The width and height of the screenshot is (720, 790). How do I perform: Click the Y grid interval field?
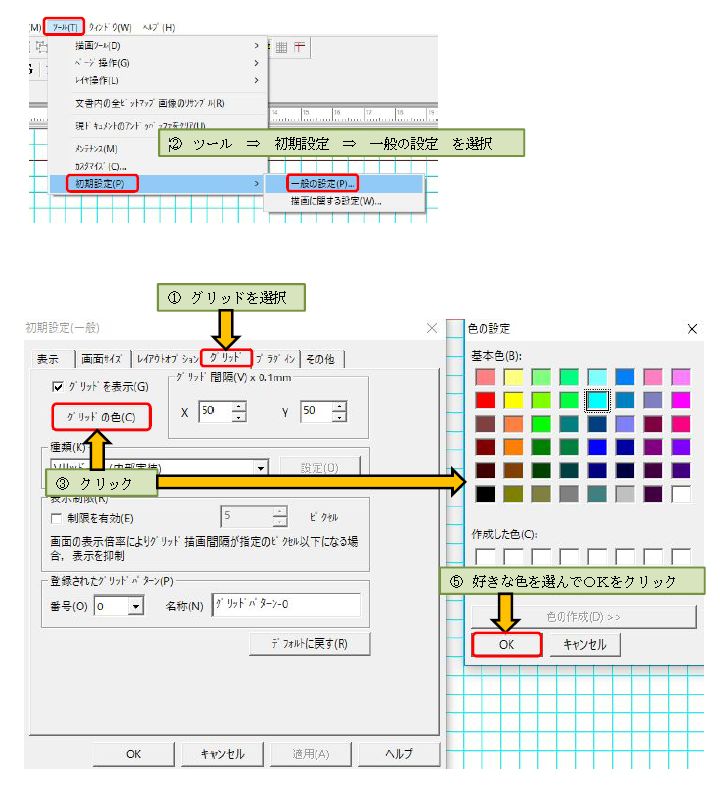(316, 411)
